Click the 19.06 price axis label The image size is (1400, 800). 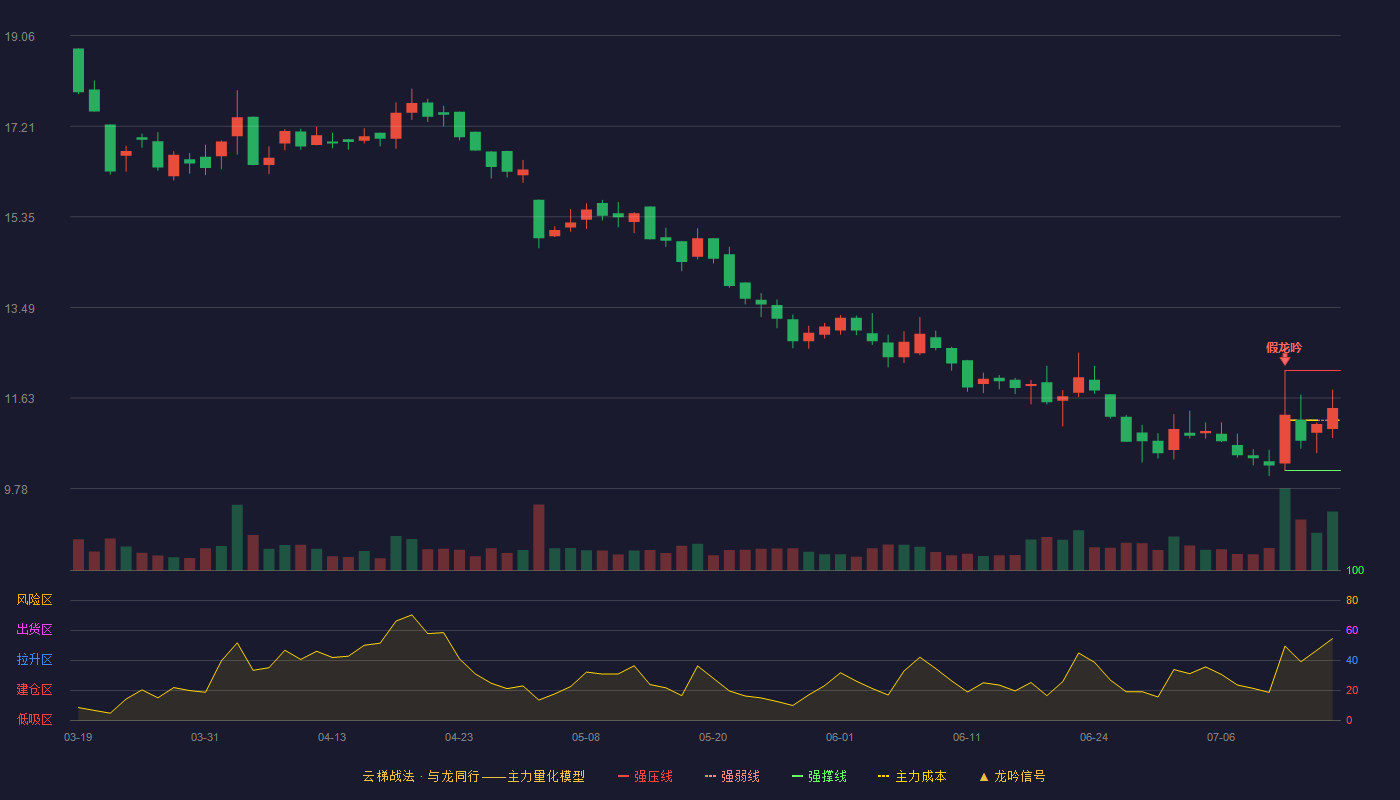(19, 36)
